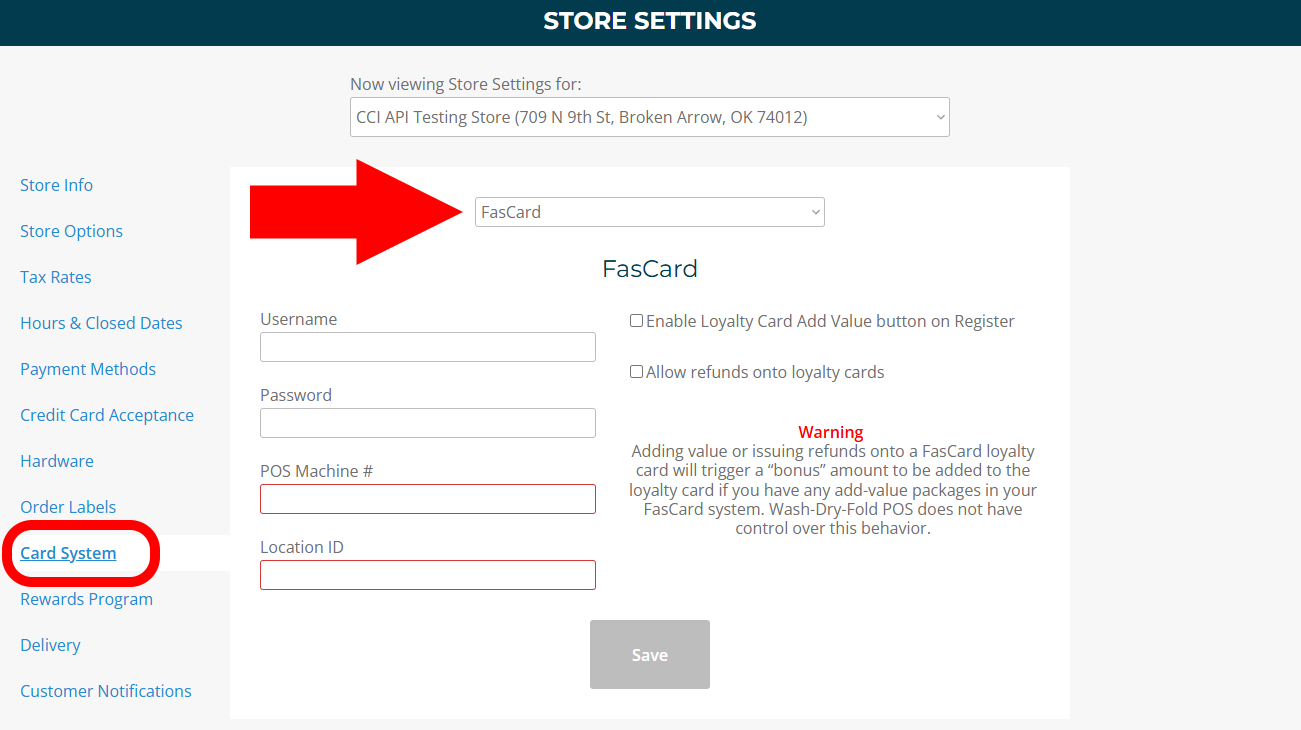Click the STORE SETTINGS page title
This screenshot has height=730, width=1301.
point(650,20)
